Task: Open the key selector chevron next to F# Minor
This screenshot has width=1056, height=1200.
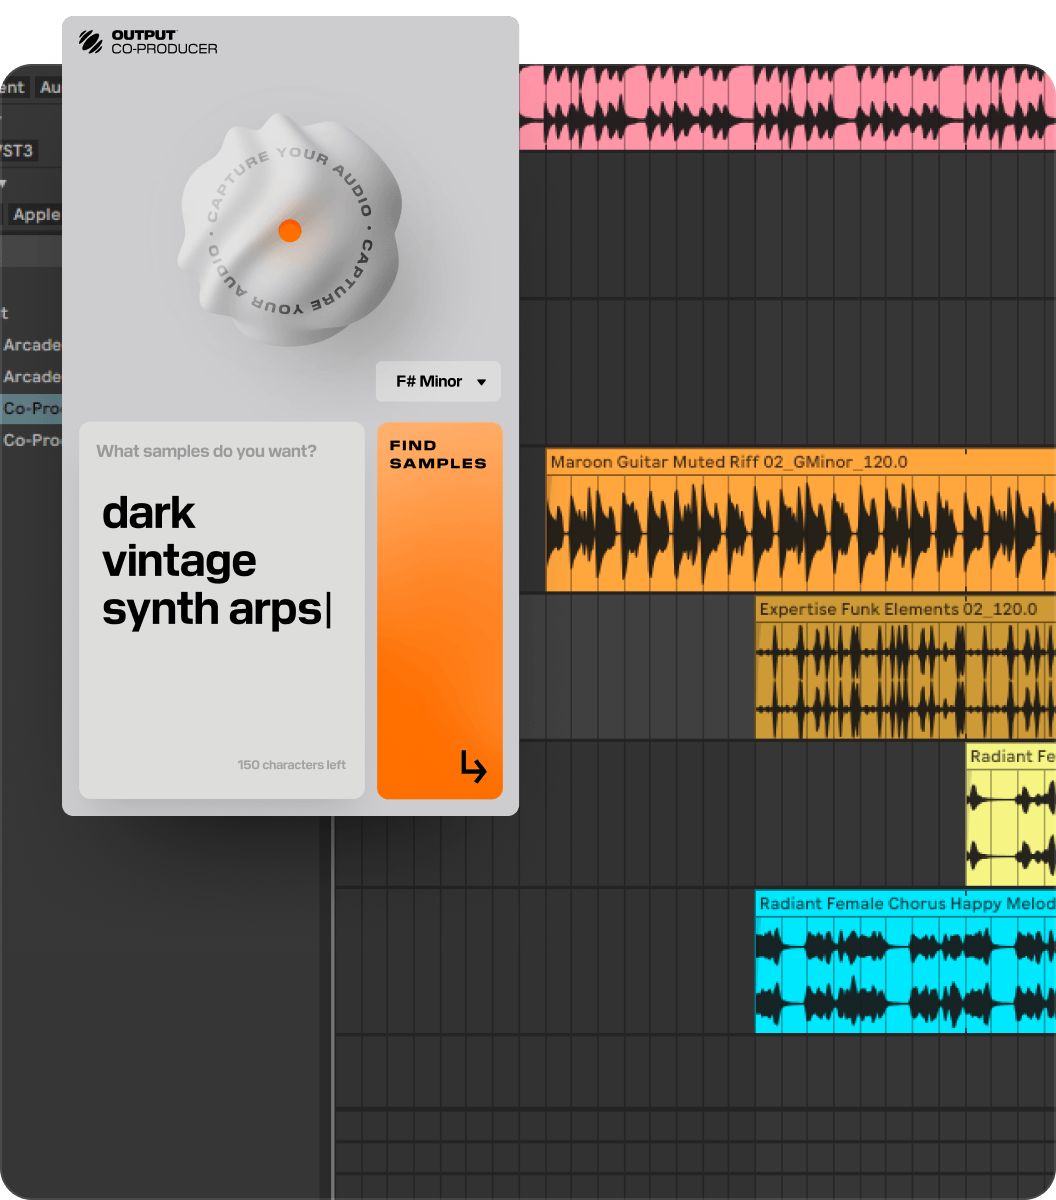Action: 481,381
